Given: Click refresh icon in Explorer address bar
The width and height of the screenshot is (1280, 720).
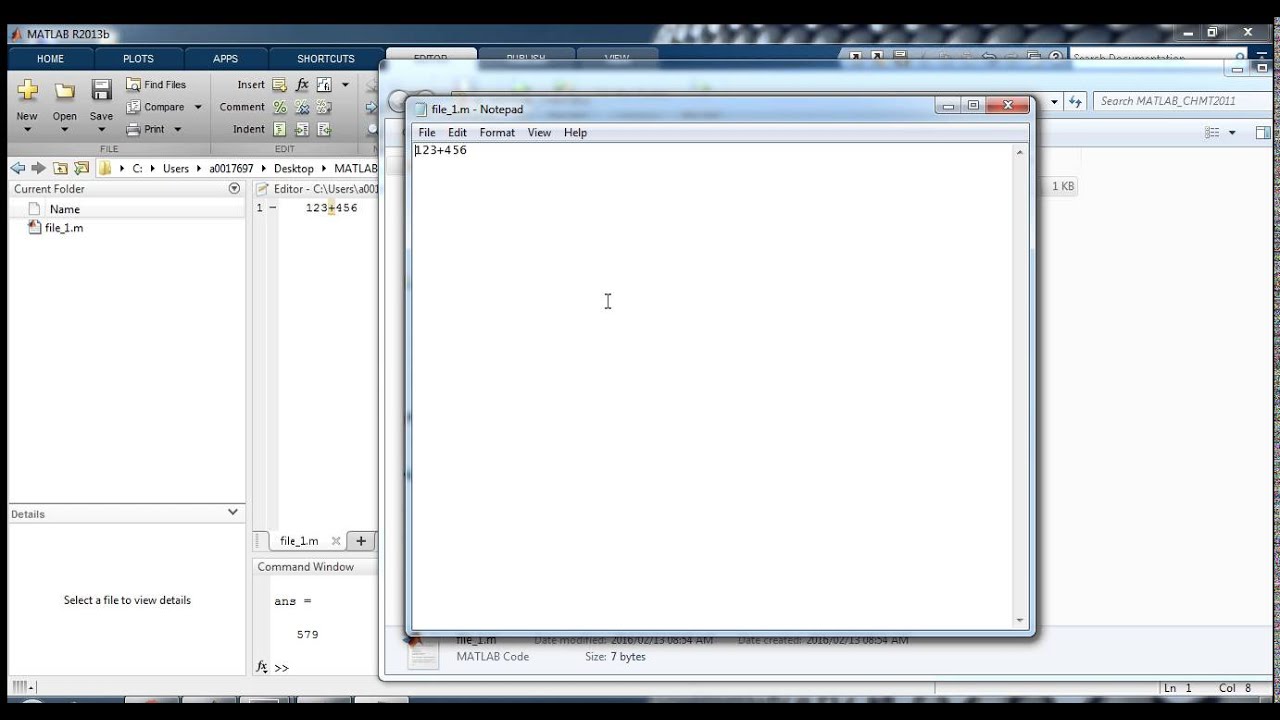Looking at the screenshot, I should (x=1076, y=101).
